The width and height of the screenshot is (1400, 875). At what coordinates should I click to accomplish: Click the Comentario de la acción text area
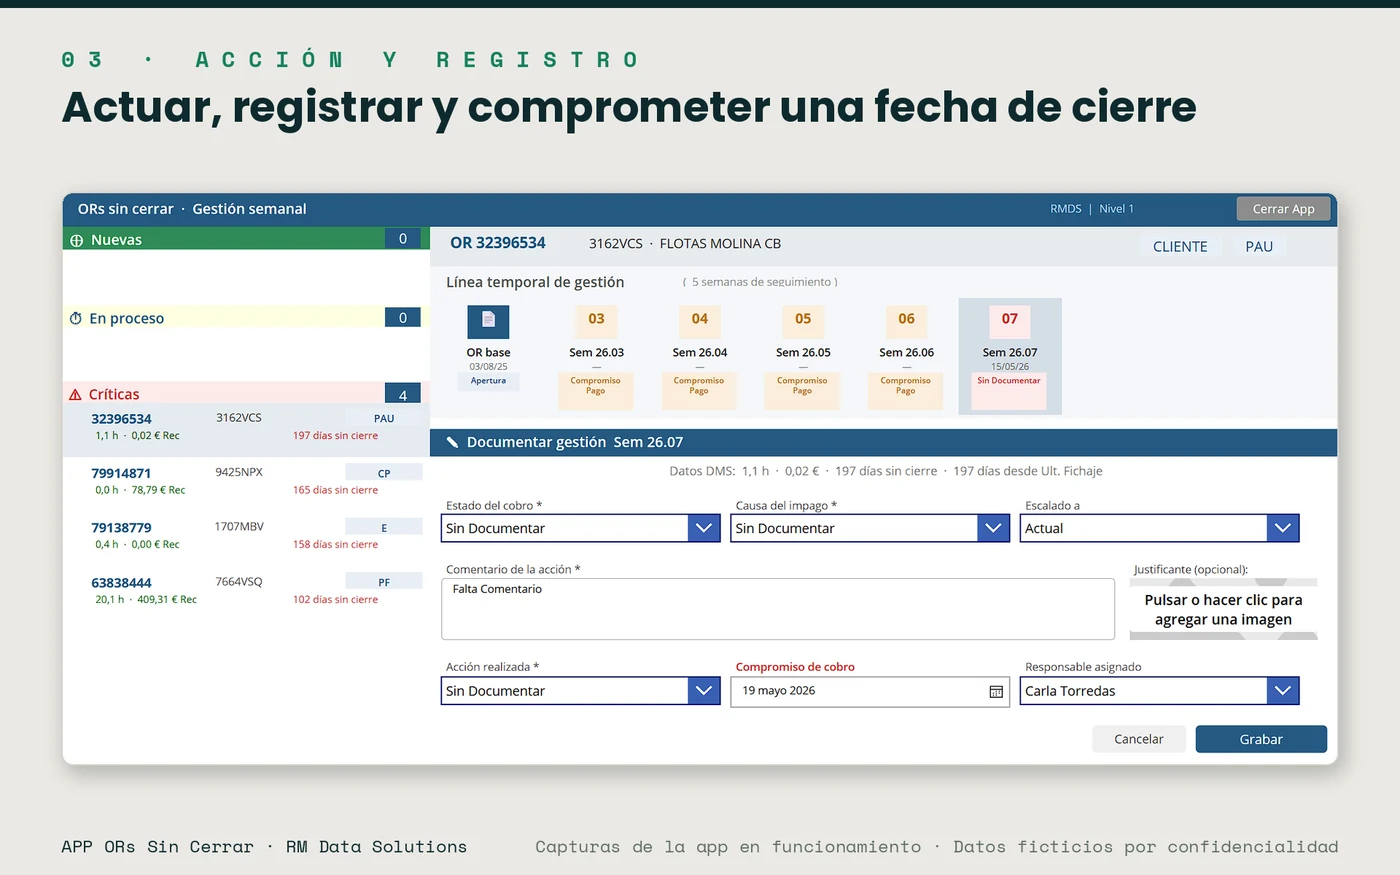(x=778, y=609)
